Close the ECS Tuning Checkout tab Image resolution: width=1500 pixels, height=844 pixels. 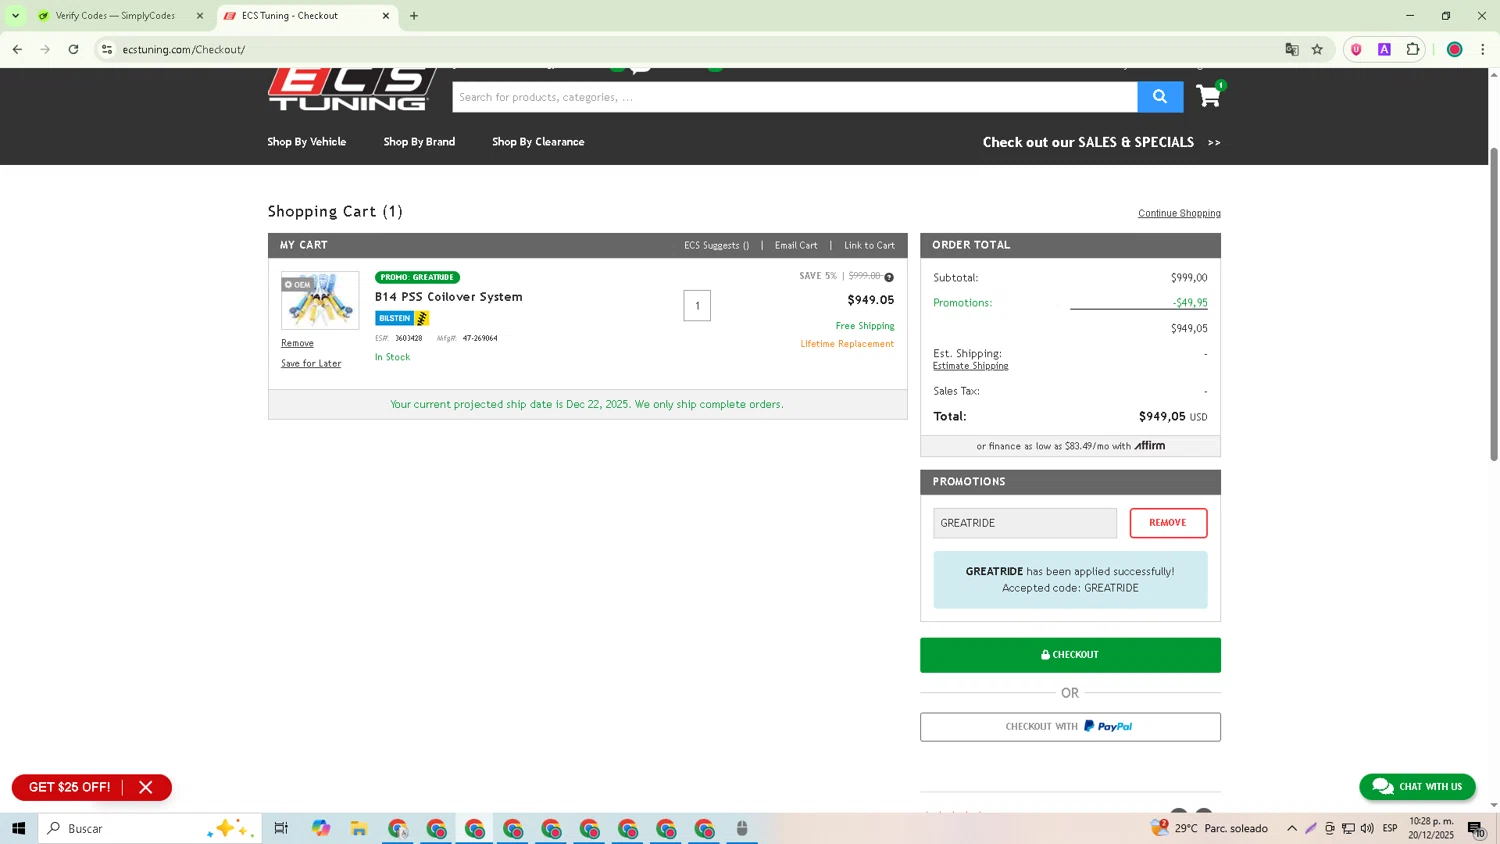pyautogui.click(x=386, y=16)
